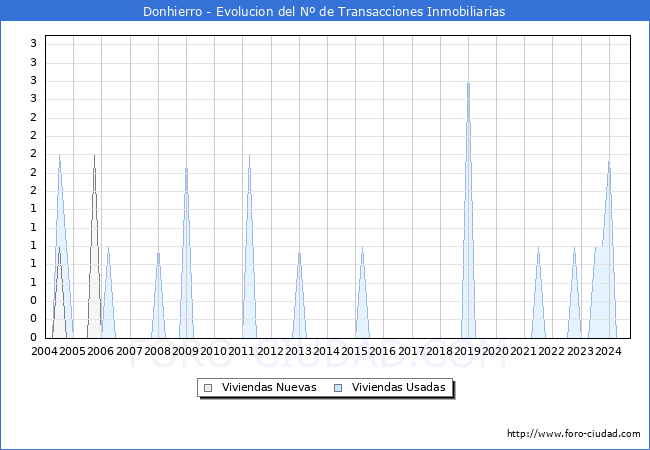Click the 2015 x-axis label
Screen dimensions: 650x450
[354, 351]
